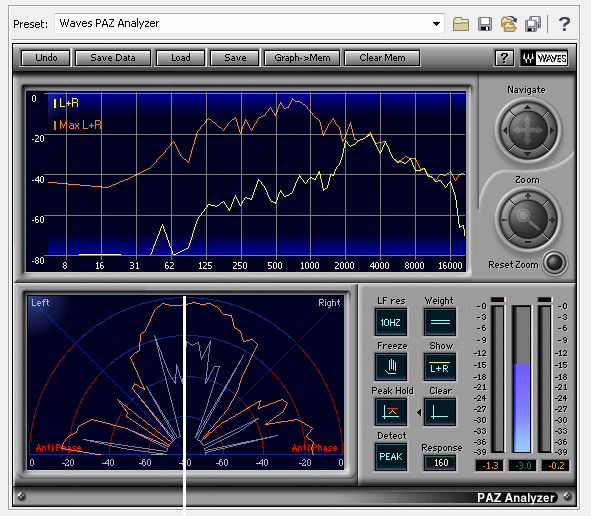This screenshot has height=516, width=591.
Task: Toggle the Freeze hand button
Action: tap(391, 367)
